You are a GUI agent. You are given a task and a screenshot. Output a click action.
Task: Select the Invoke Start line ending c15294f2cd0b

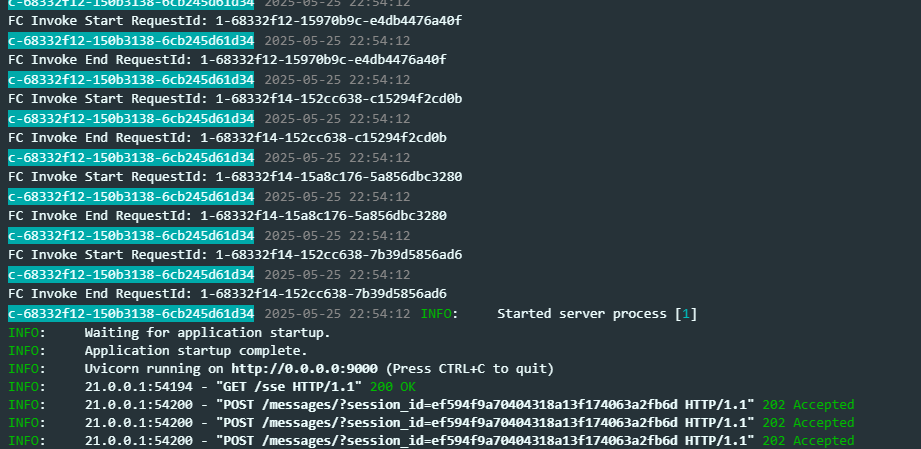point(235,98)
